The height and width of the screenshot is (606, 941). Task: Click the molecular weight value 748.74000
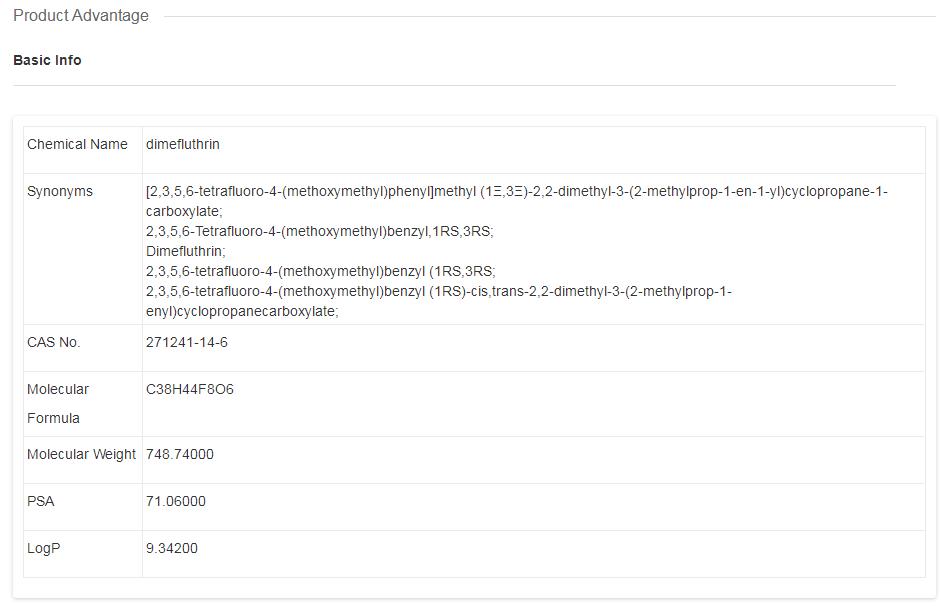coord(180,454)
